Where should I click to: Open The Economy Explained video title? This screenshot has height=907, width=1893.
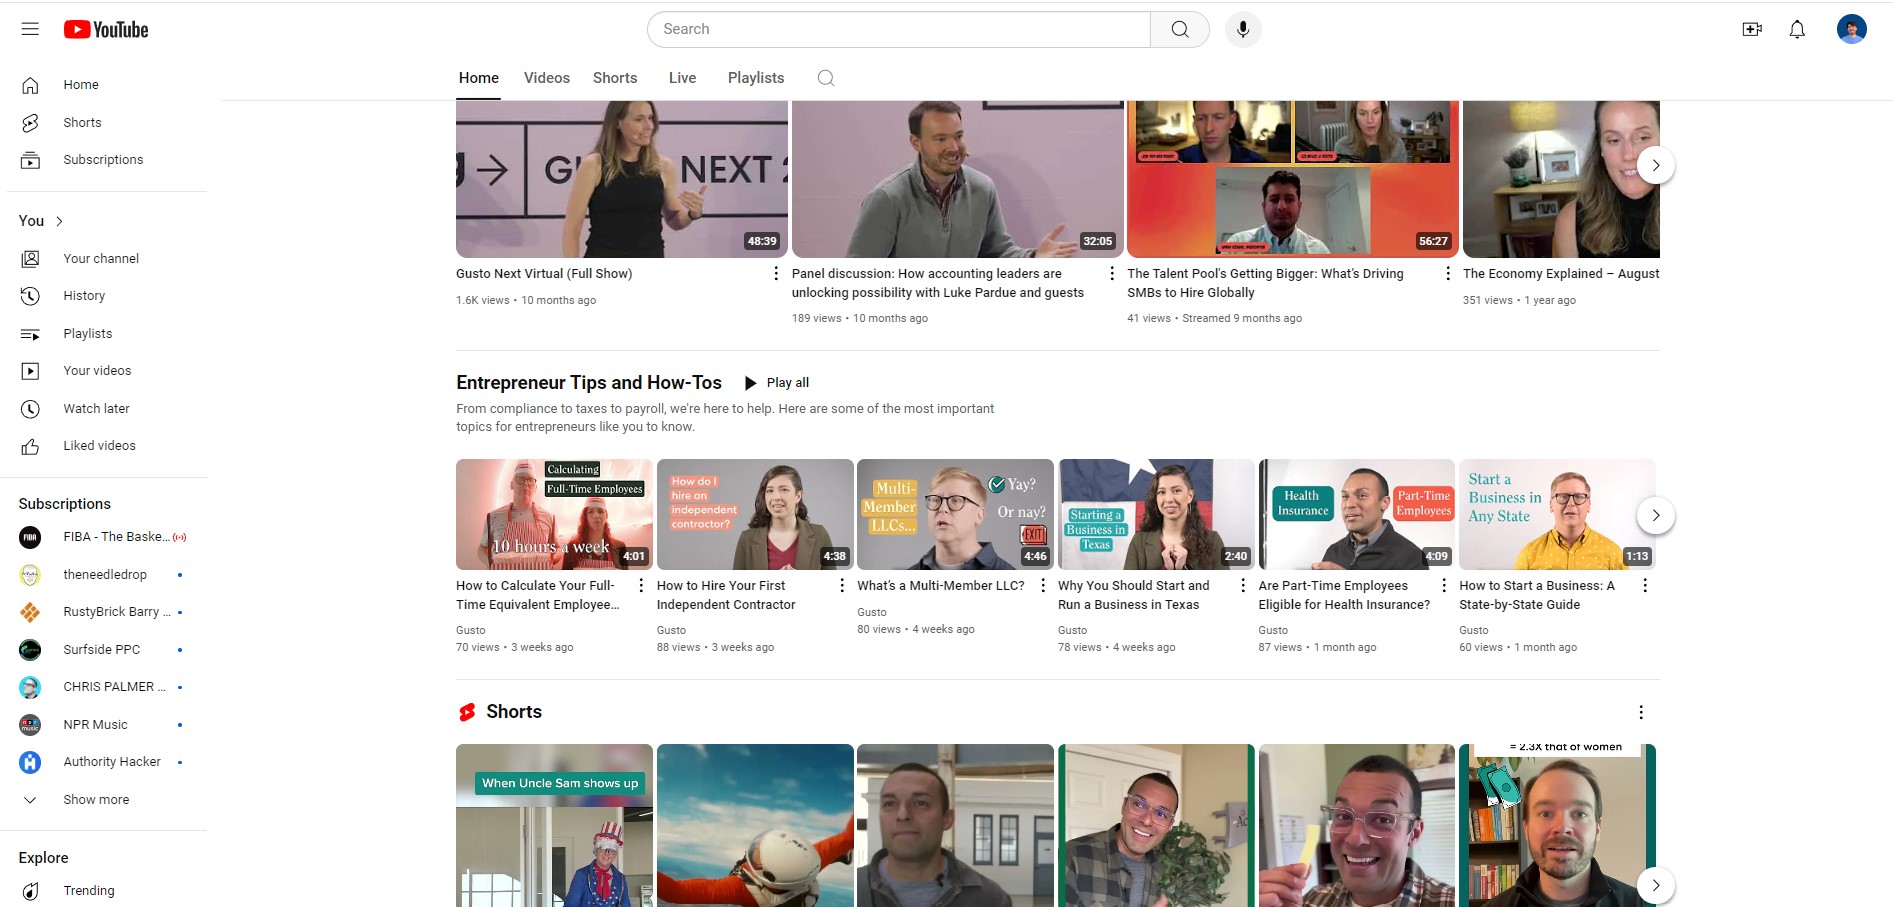coord(1560,273)
